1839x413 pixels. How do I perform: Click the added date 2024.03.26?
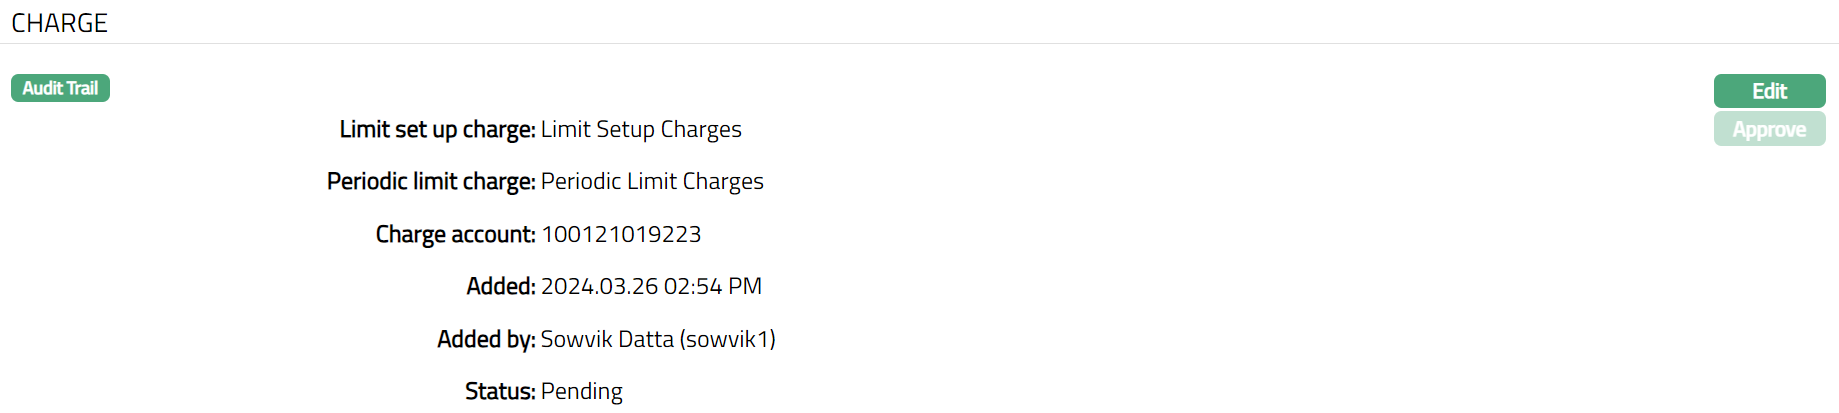click(599, 286)
